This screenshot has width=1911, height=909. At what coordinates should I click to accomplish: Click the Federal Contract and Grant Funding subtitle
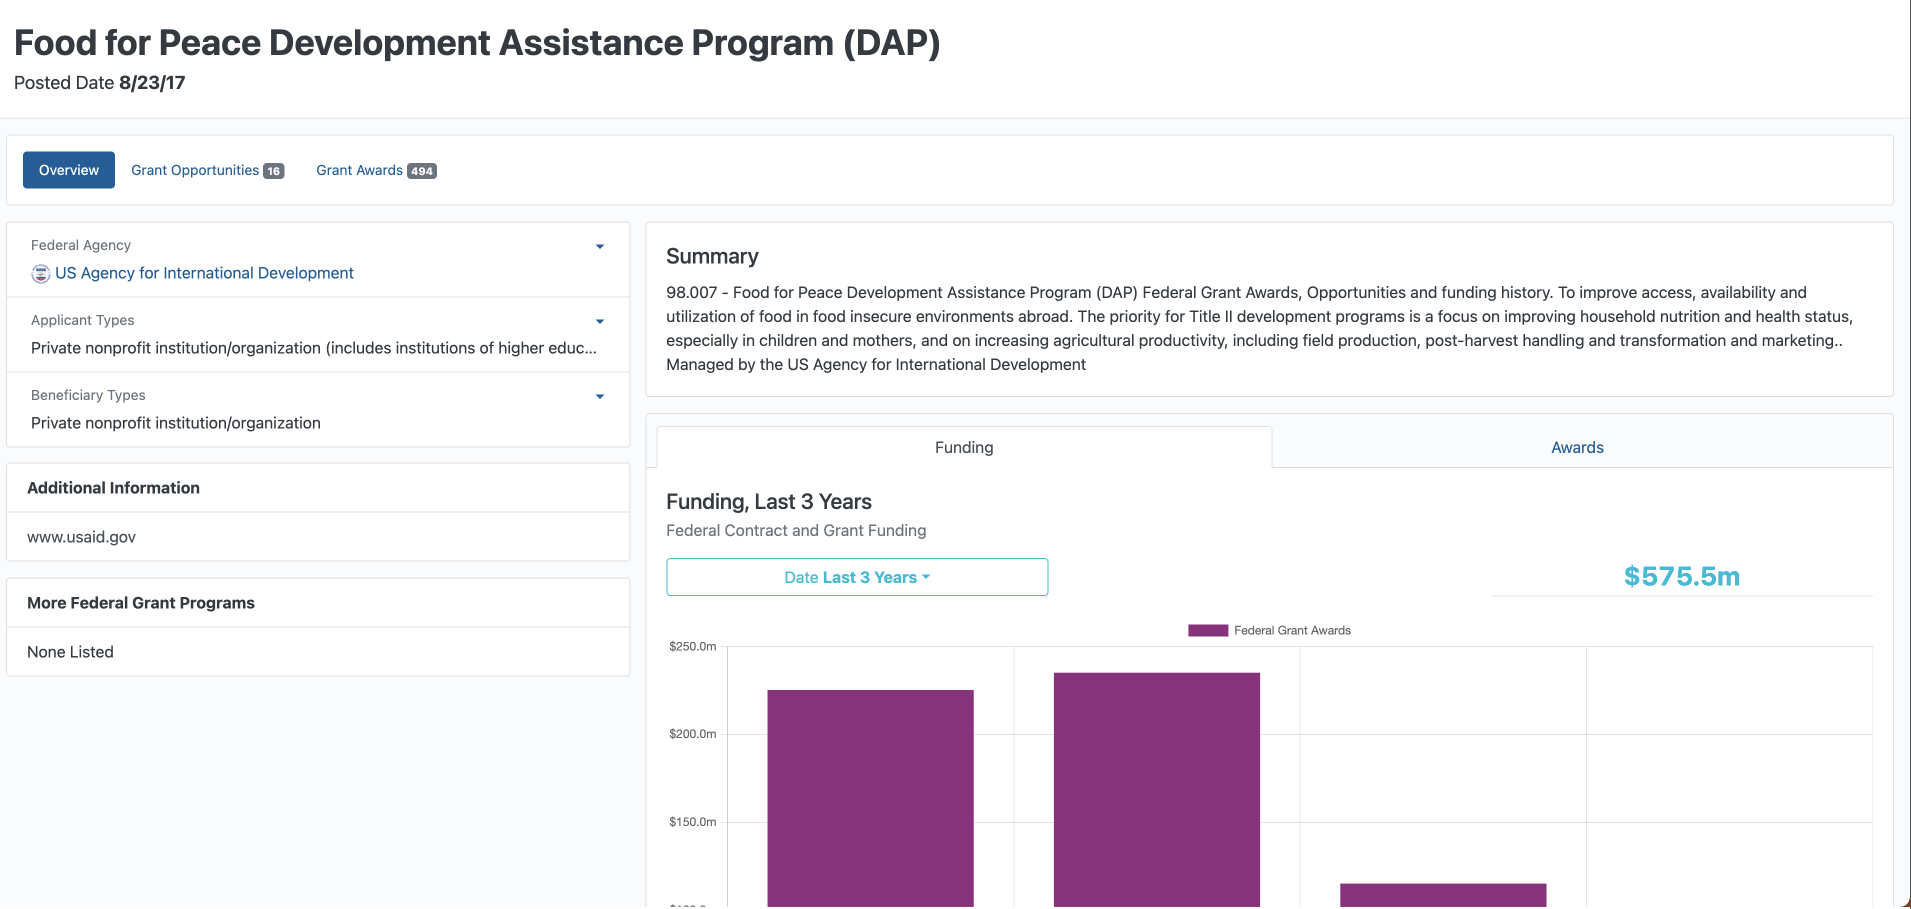(x=796, y=530)
